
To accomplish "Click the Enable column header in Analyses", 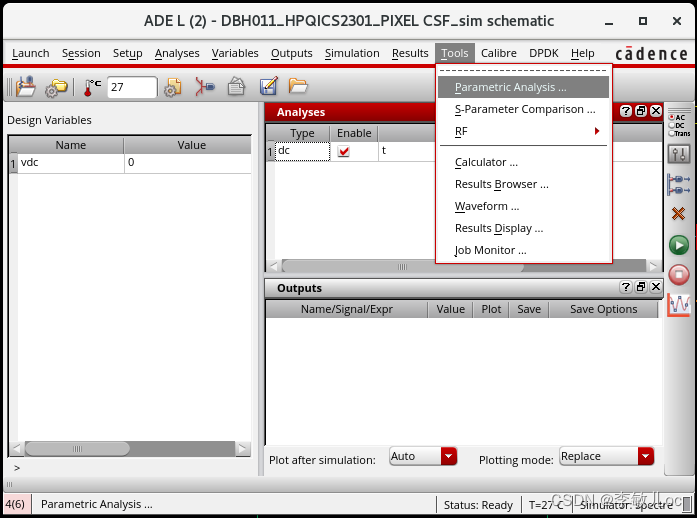I will [x=354, y=133].
